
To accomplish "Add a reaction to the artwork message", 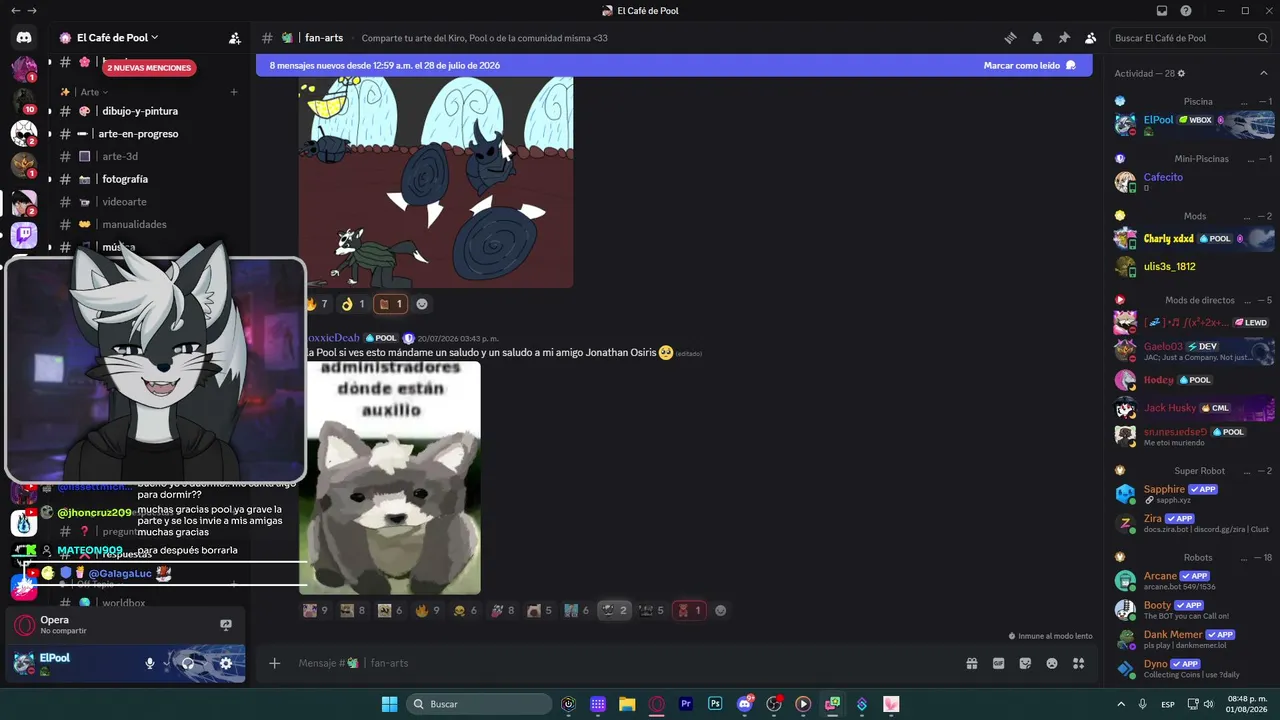I will (422, 304).
